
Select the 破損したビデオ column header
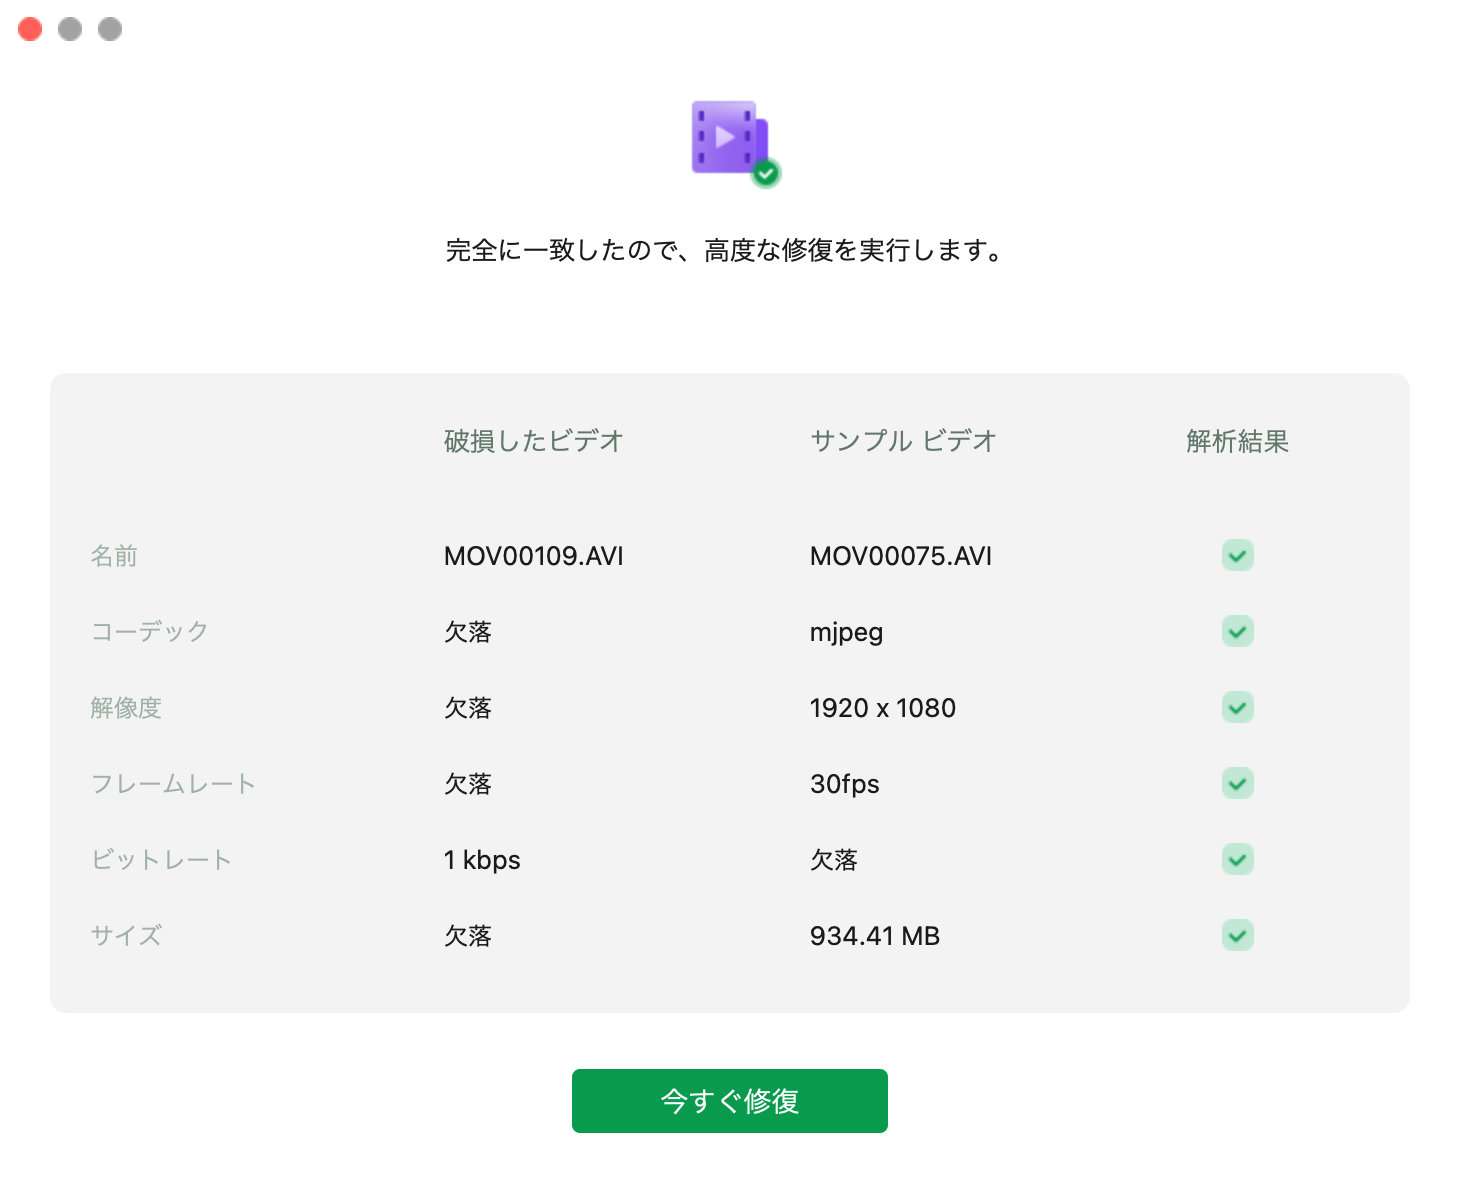tap(533, 441)
